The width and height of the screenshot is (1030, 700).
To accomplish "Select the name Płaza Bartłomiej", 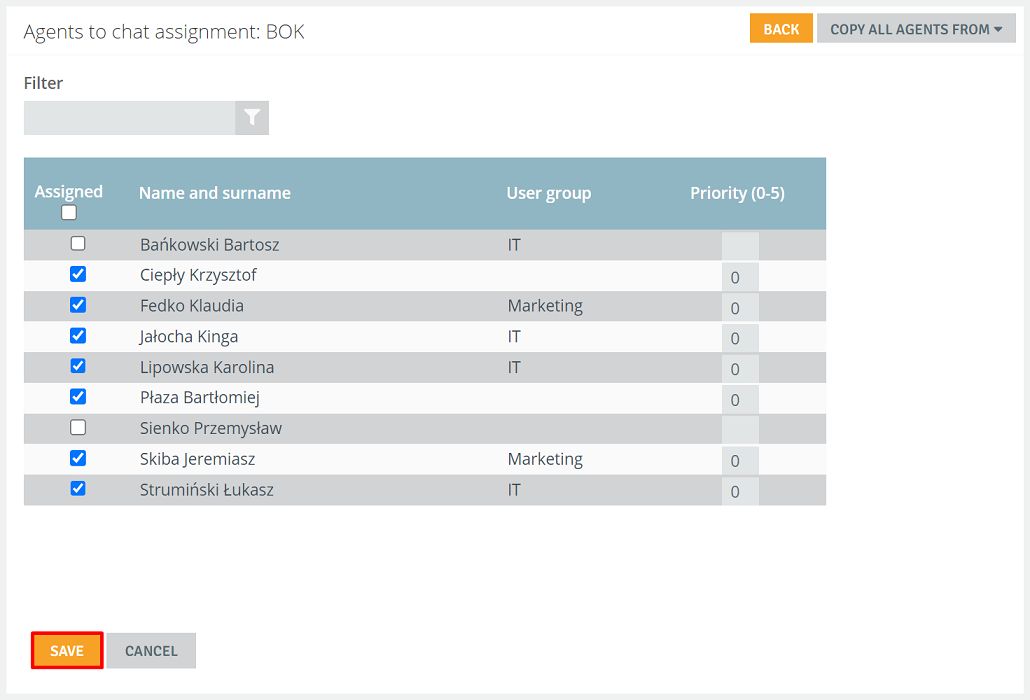I will [200, 398].
